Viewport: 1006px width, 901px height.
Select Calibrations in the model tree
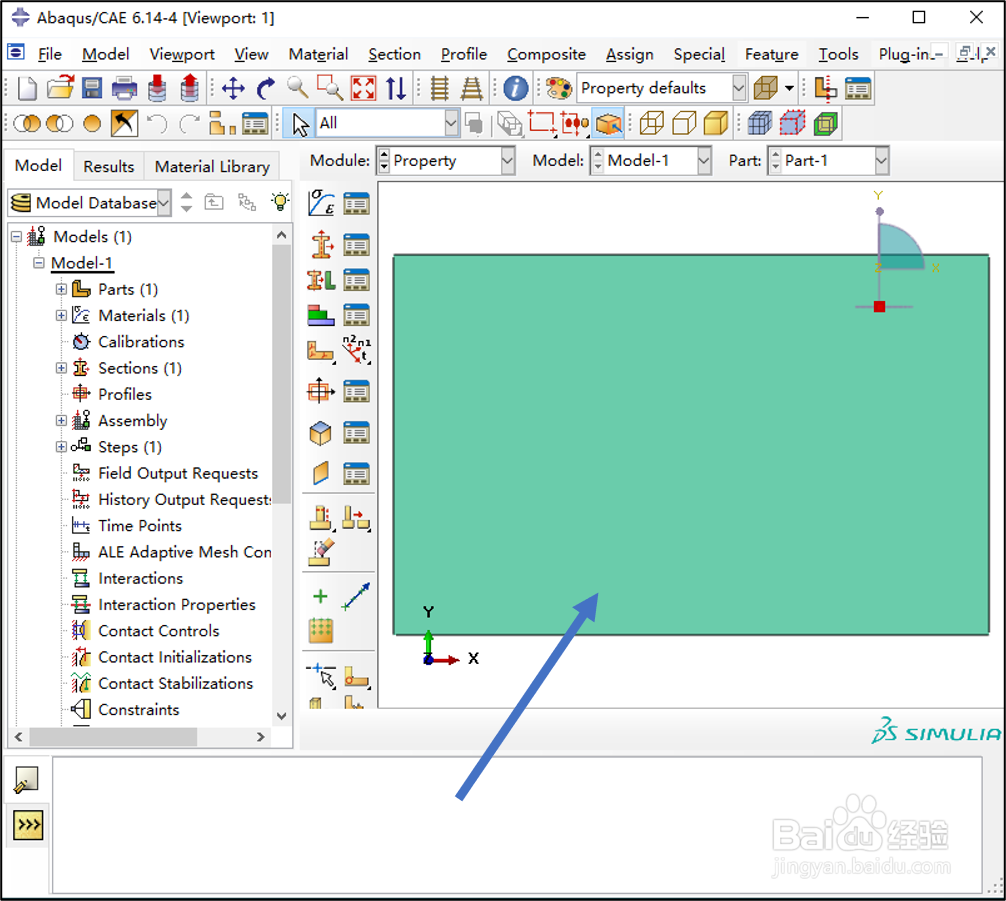(x=141, y=342)
